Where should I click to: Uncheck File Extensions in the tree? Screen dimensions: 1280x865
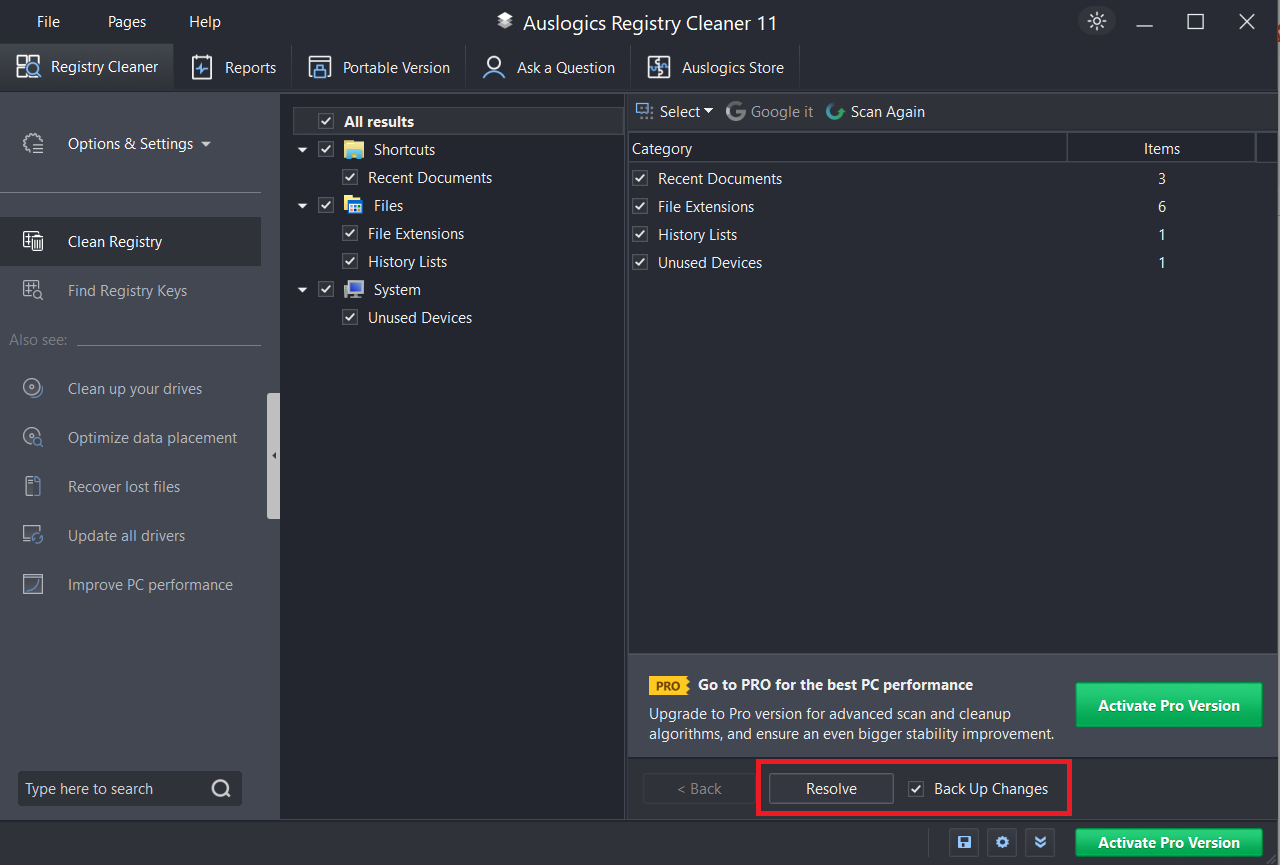[350, 233]
